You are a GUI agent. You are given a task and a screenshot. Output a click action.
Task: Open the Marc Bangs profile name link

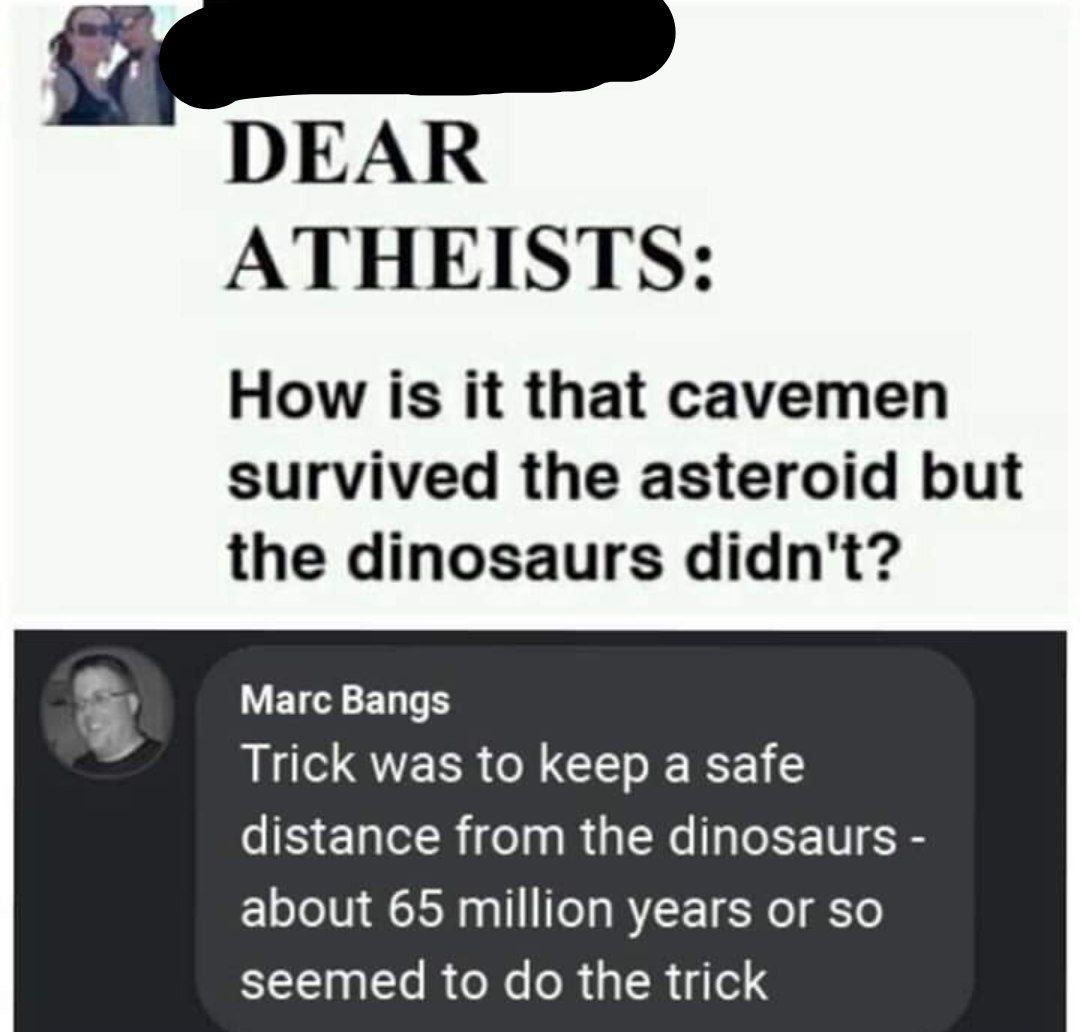(345, 701)
